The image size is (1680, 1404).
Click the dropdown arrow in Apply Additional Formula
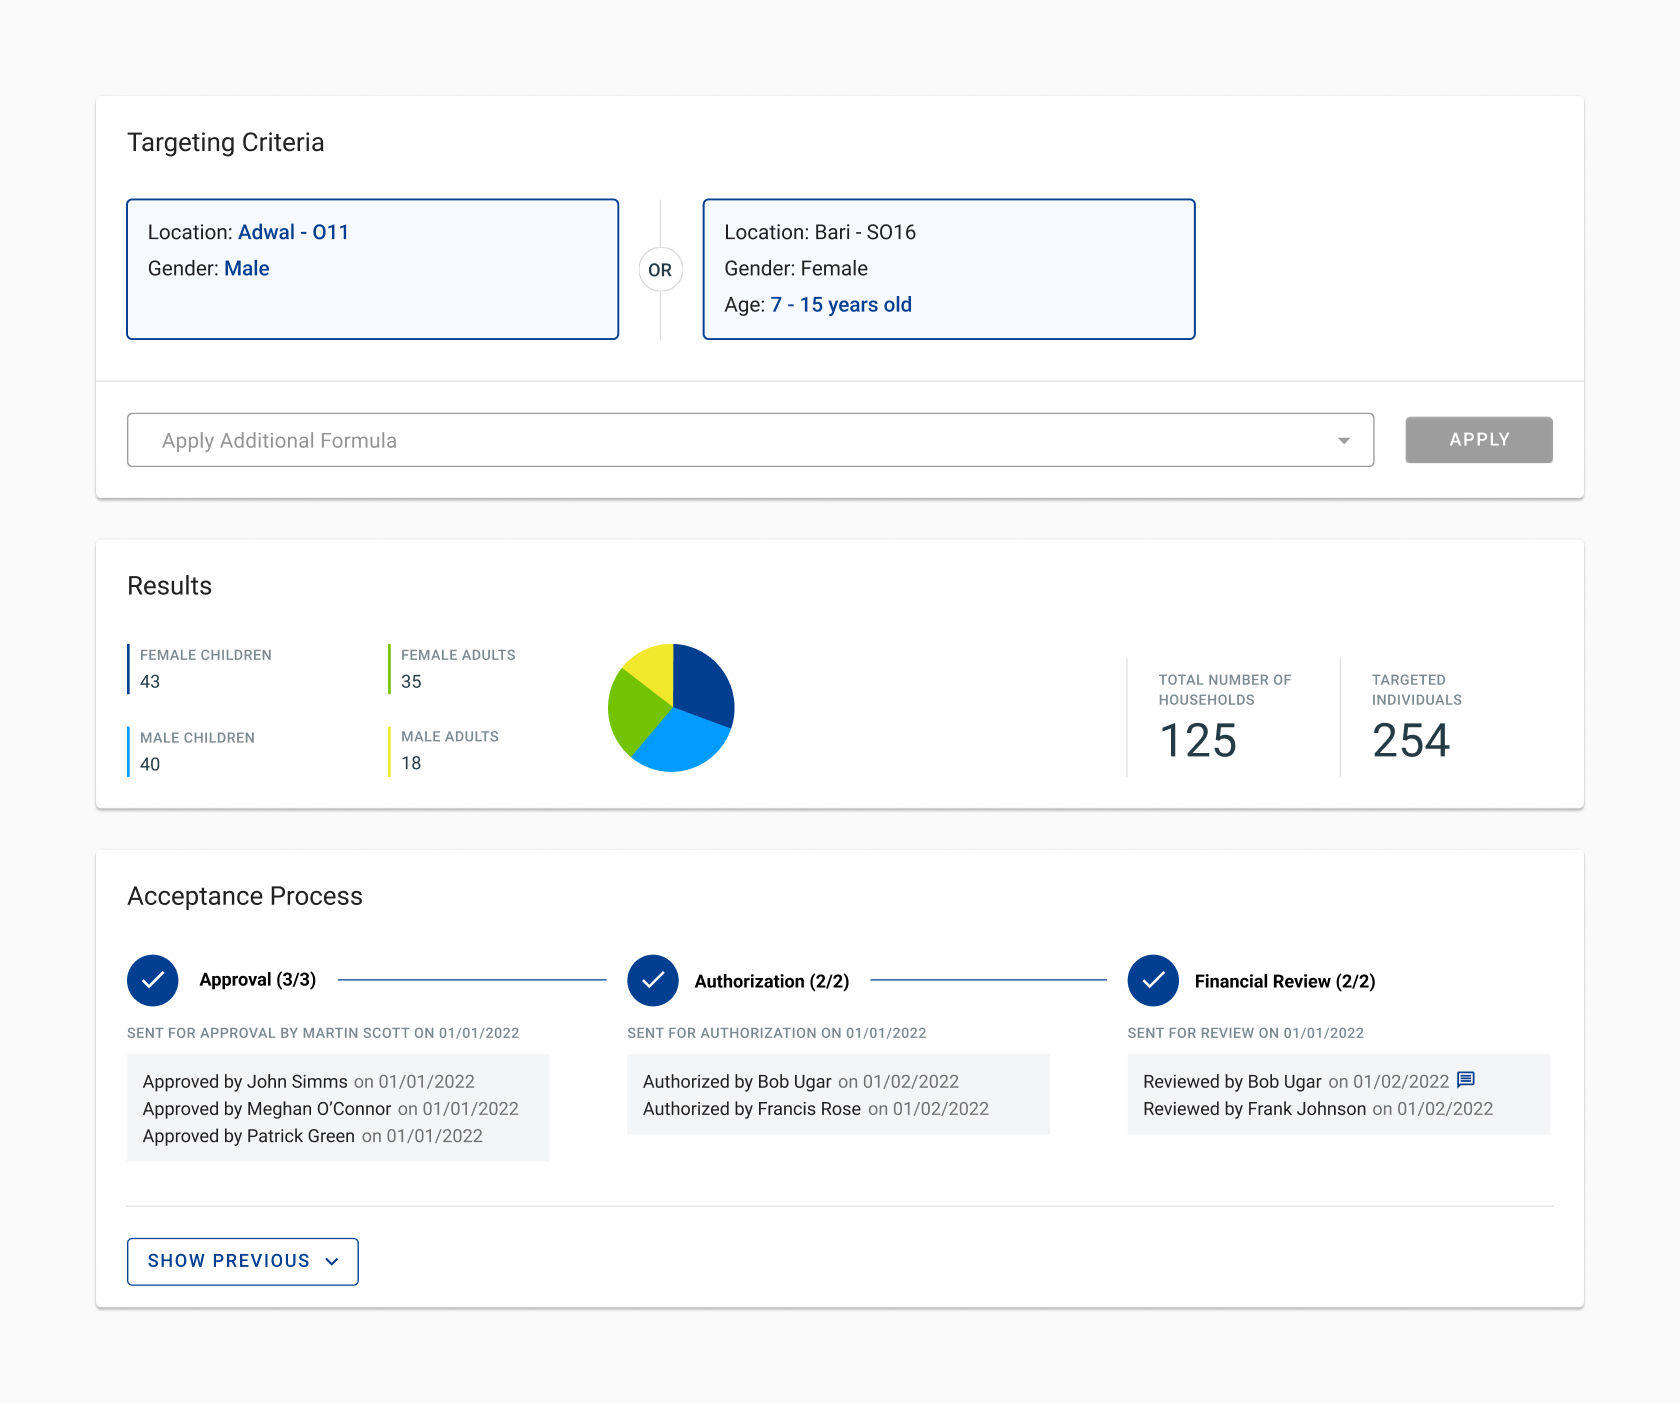pyautogui.click(x=1343, y=441)
